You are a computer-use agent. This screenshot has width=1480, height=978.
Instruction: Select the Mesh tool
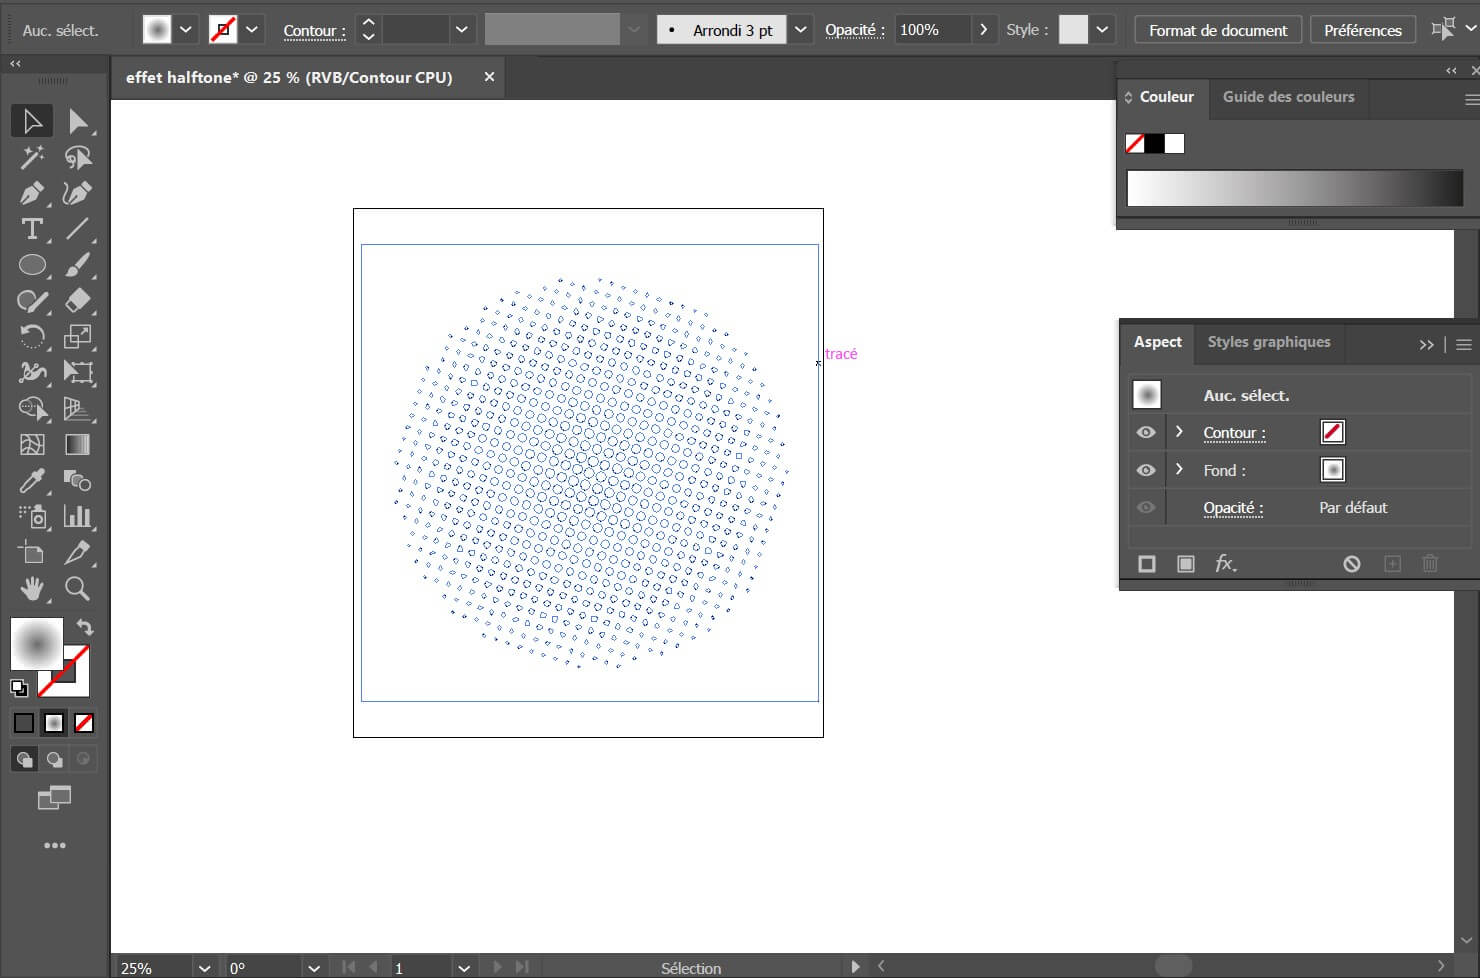32,445
